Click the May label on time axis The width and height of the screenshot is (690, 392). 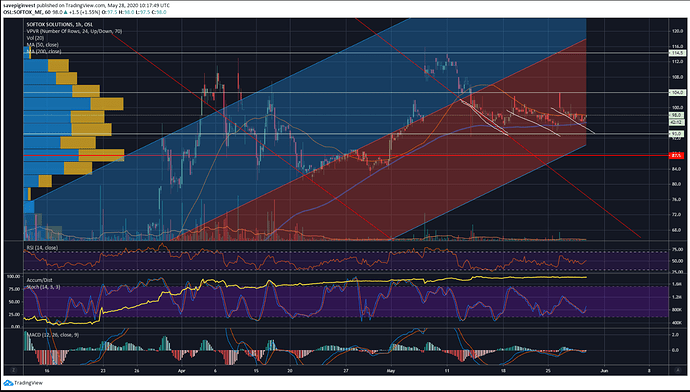pyautogui.click(x=391, y=370)
